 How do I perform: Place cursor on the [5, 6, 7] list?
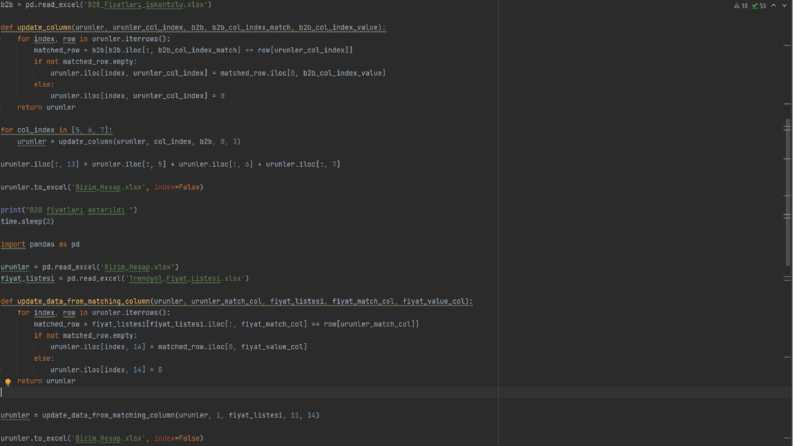[90, 130]
